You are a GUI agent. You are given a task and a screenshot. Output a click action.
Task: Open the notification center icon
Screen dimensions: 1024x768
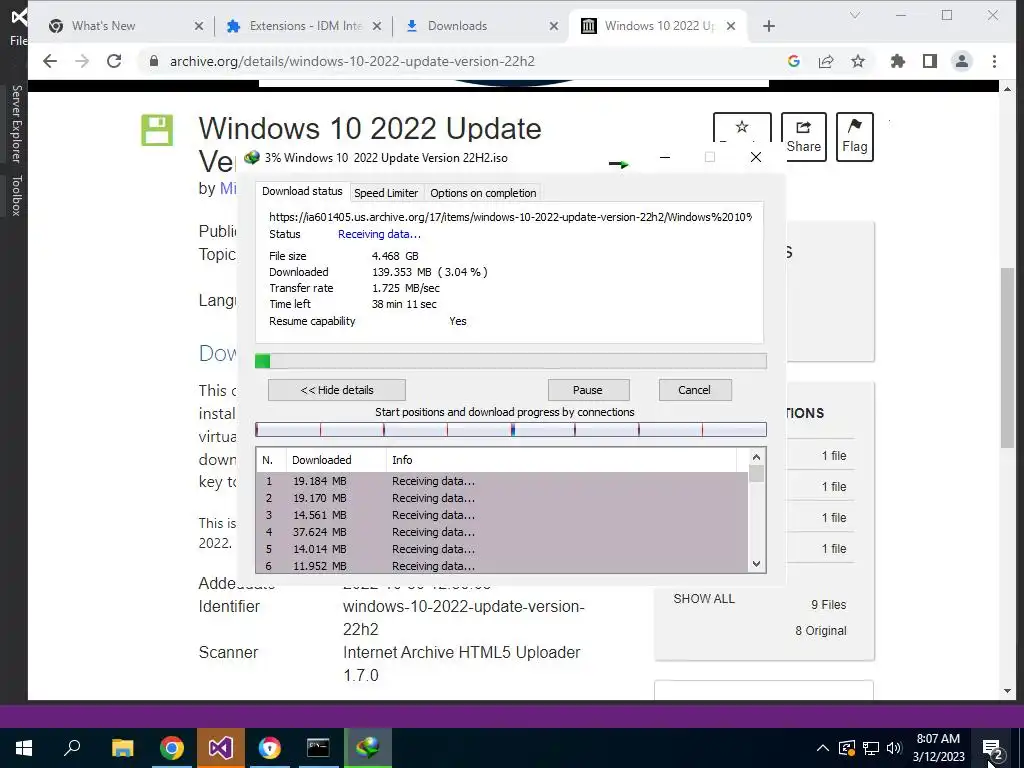(992, 749)
